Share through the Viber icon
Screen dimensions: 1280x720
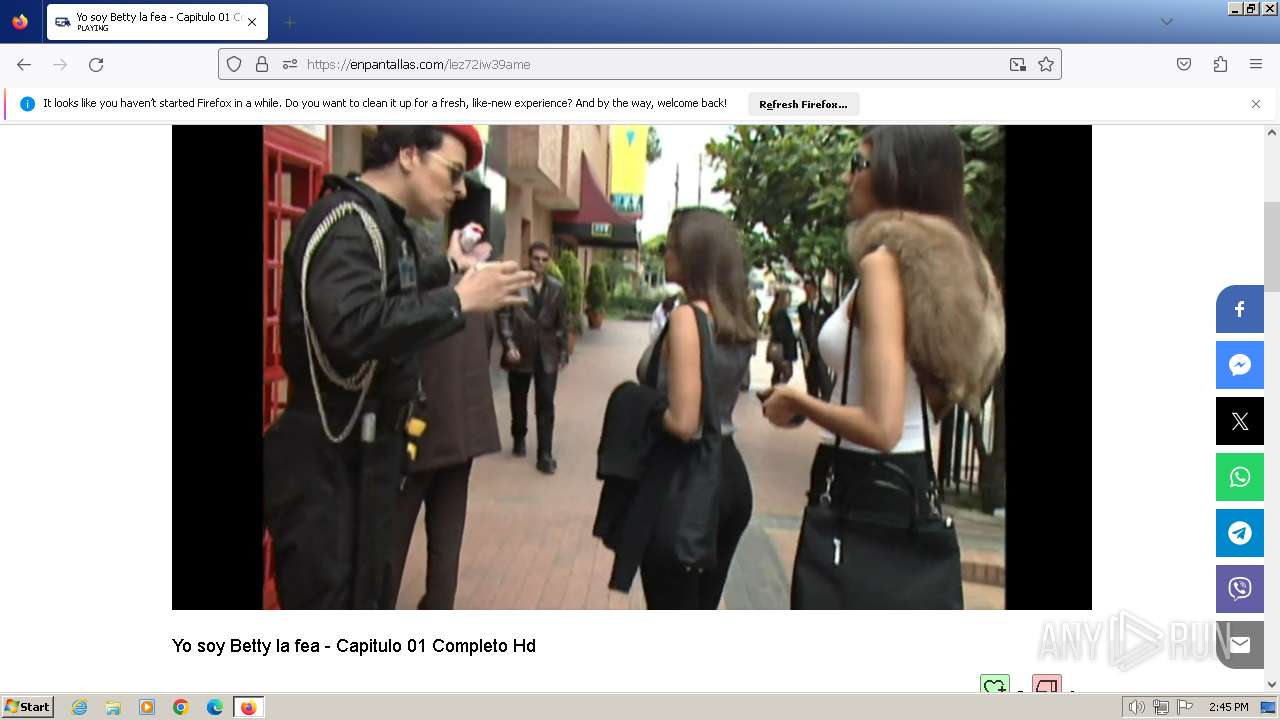1239,589
